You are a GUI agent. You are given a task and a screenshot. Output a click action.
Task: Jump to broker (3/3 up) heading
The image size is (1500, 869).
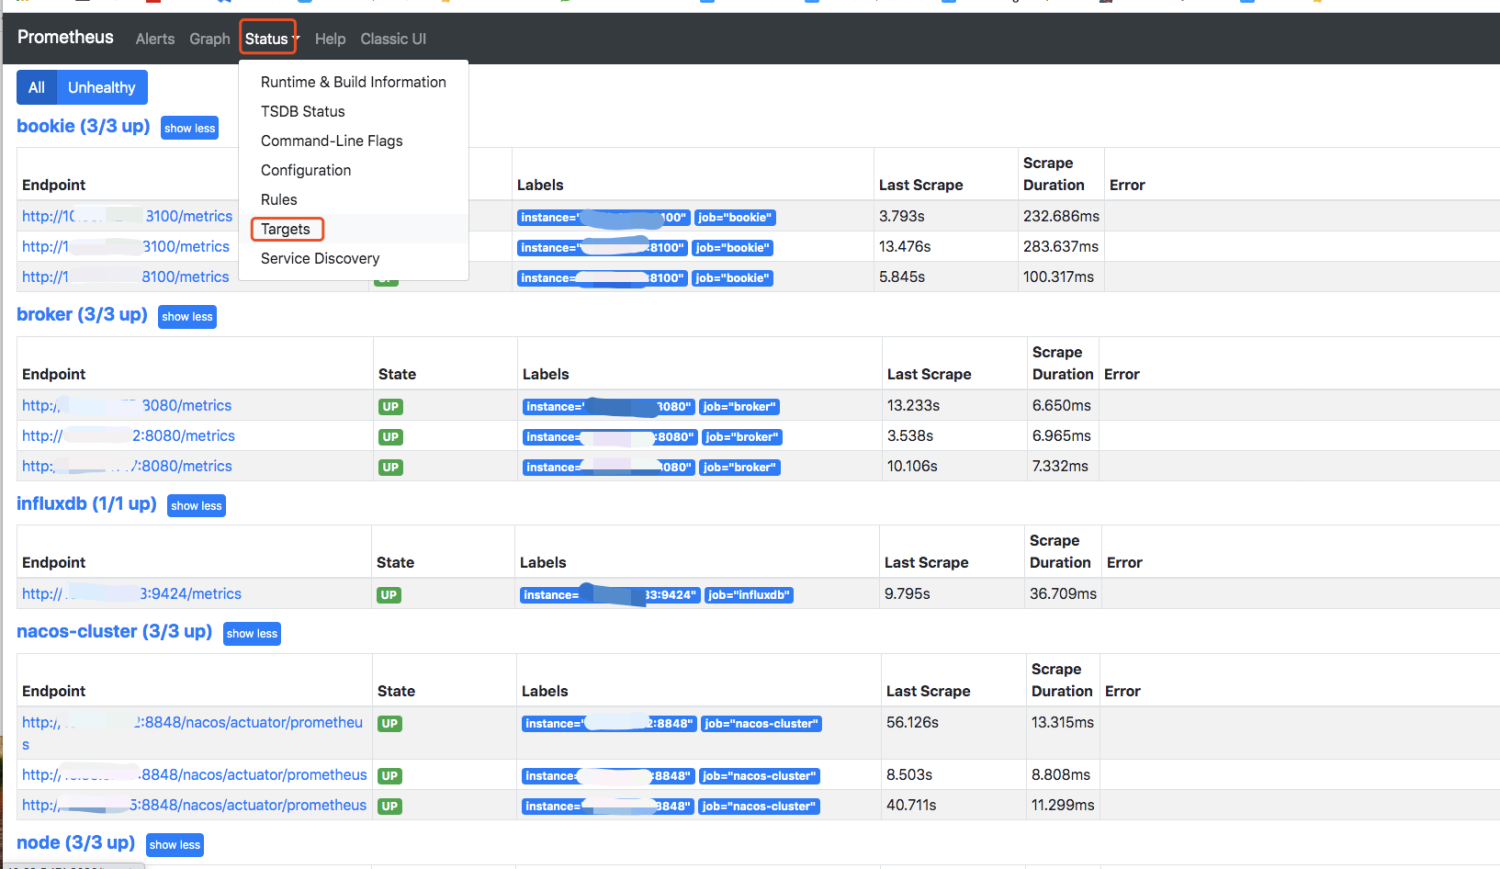(82, 314)
